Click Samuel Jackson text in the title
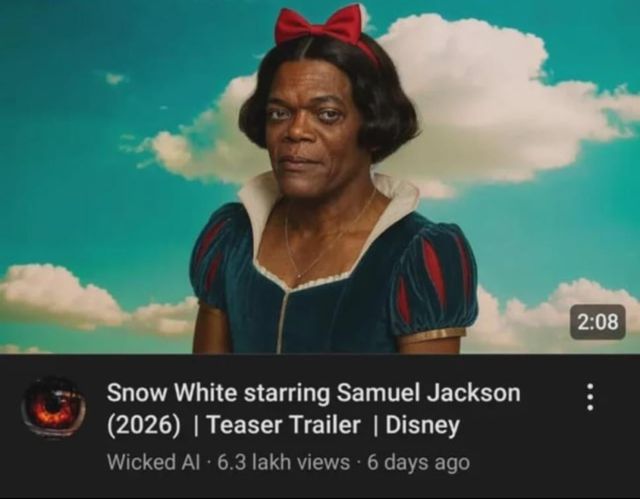This screenshot has height=499, width=640. [x=429, y=393]
